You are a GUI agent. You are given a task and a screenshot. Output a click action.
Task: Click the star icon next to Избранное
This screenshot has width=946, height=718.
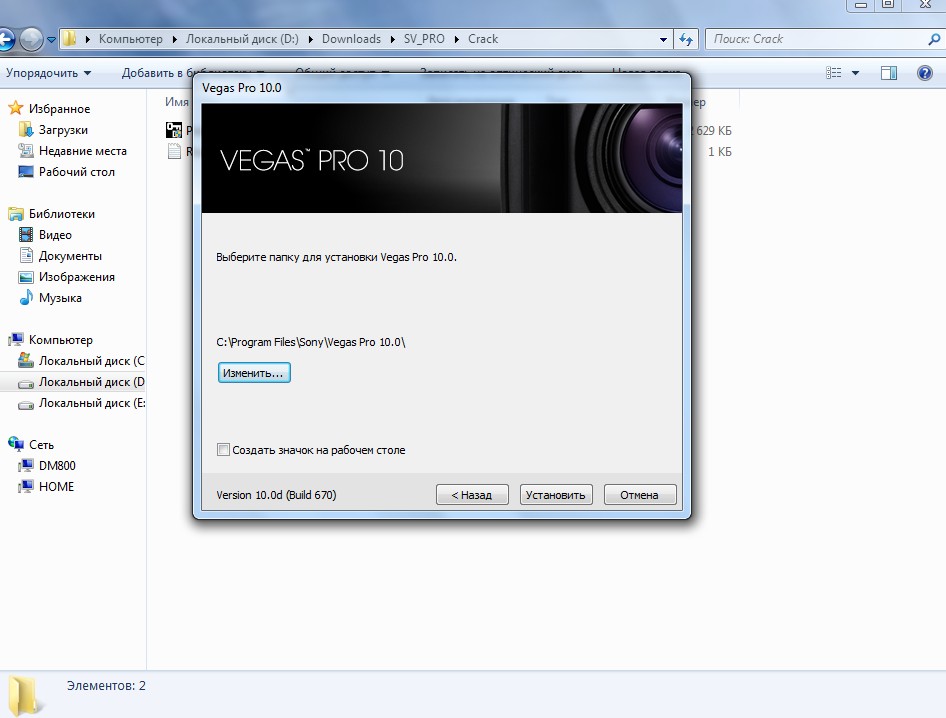pos(16,108)
